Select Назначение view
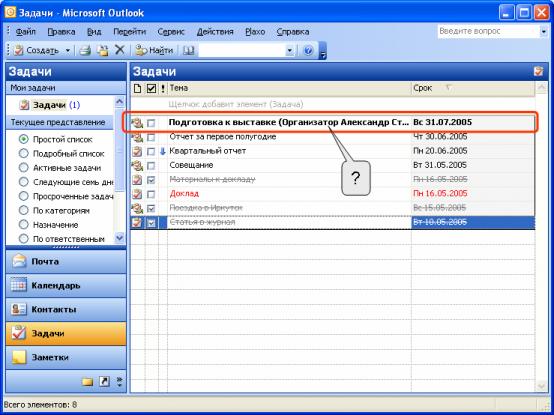554x415 pixels. 24,224
